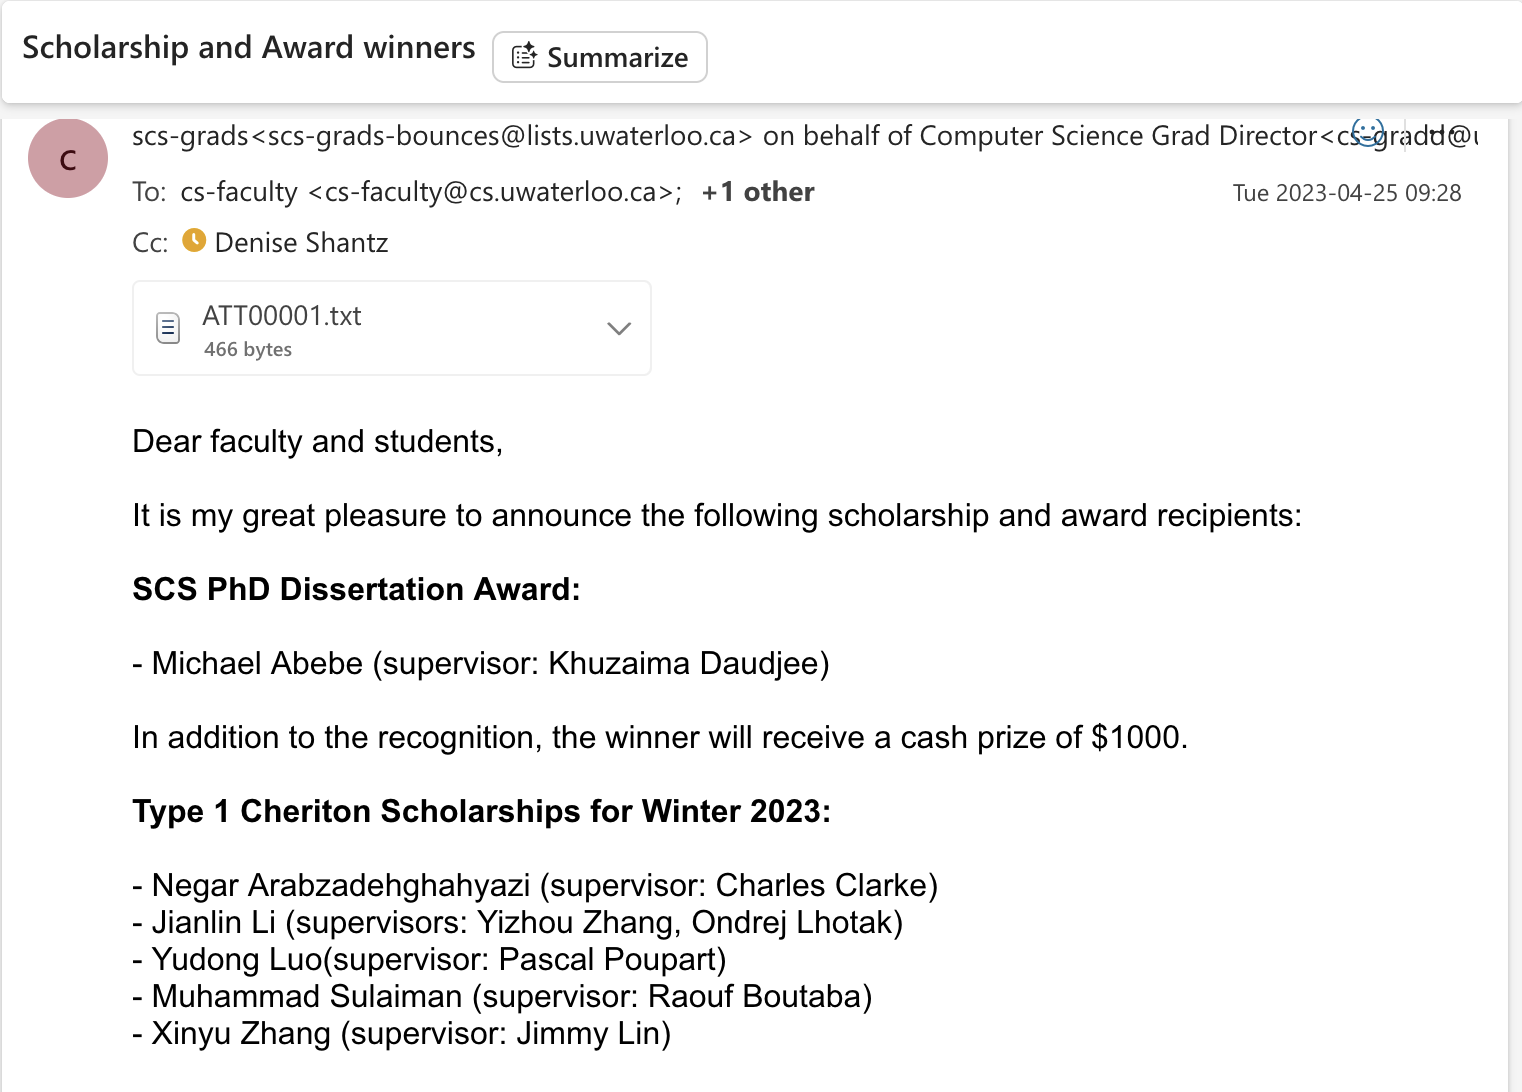This screenshot has width=1522, height=1092.
Task: Open the sender's round "C" avatar
Action: [x=68, y=159]
